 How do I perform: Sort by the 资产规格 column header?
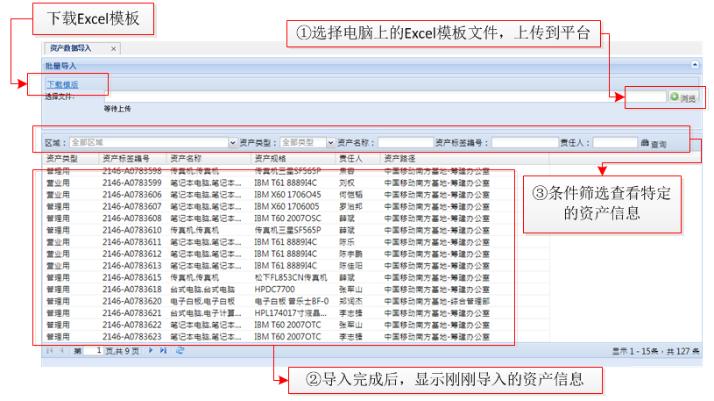tap(293, 158)
